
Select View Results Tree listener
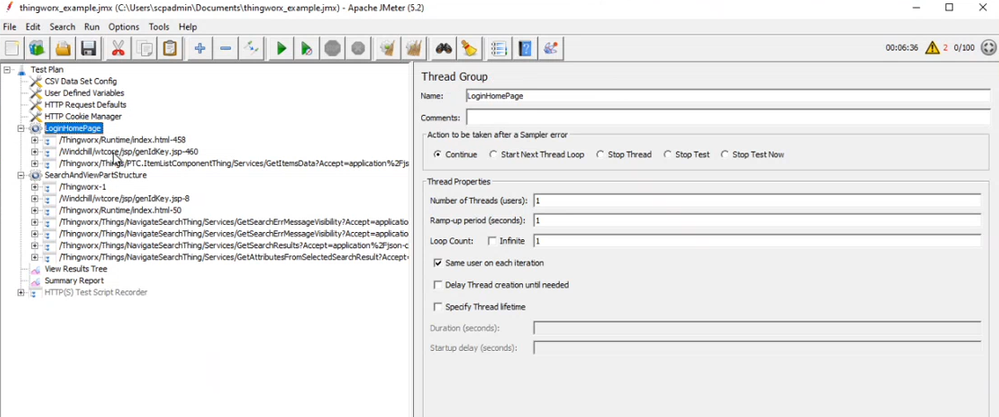76,269
